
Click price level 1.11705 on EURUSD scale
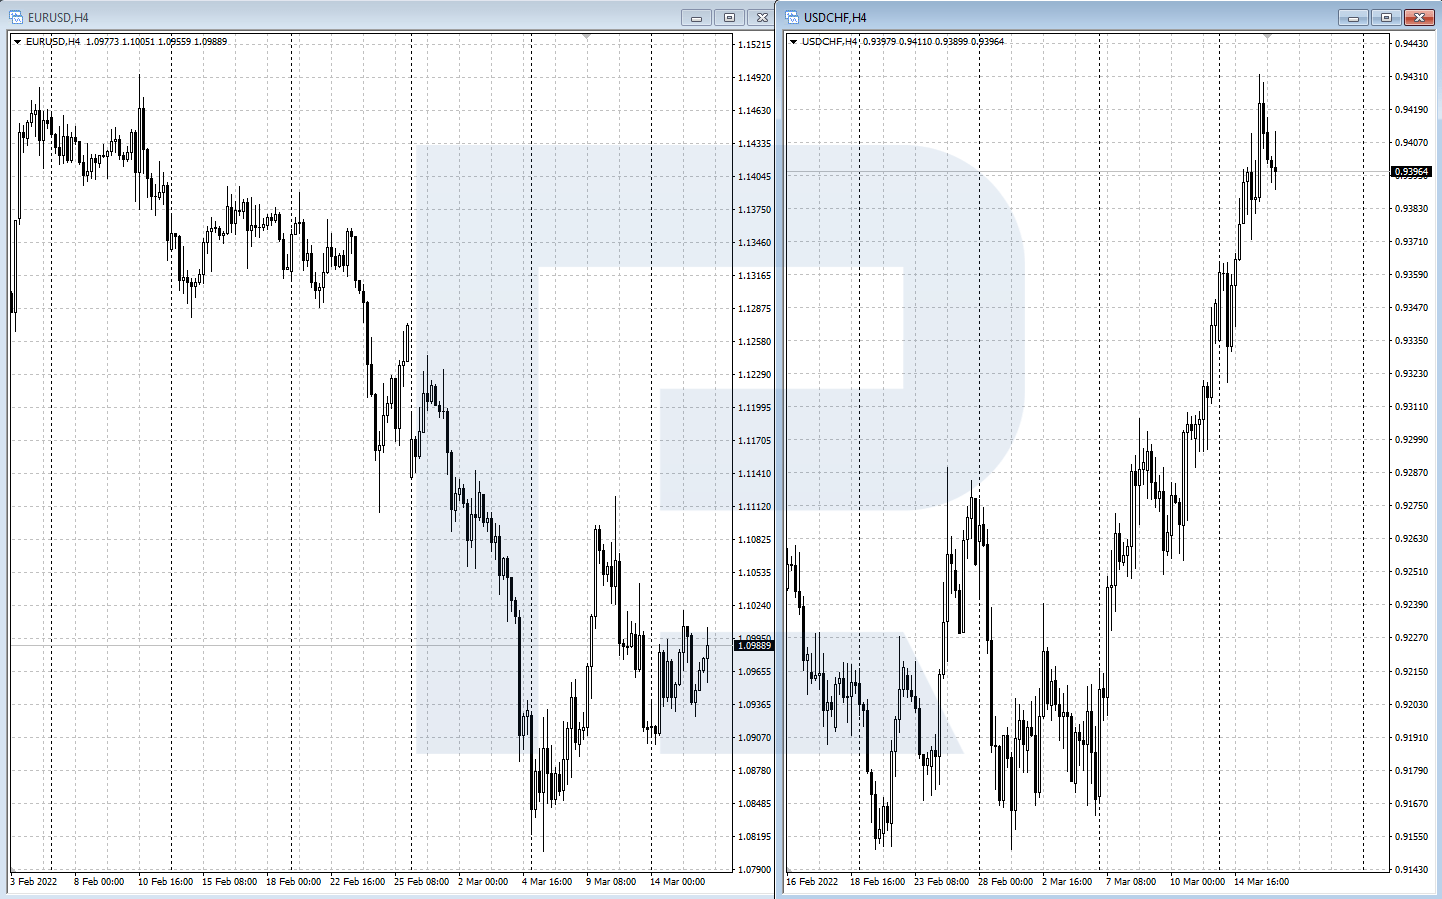click(754, 441)
